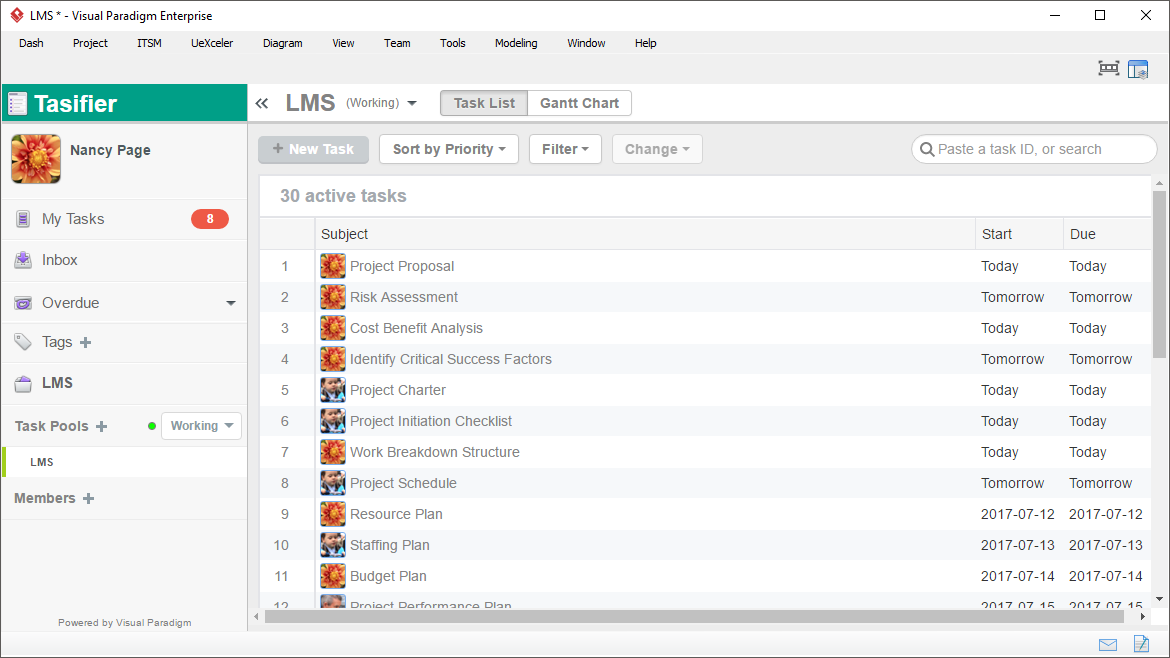Open the LMS (Working) dropdown arrow
The height and width of the screenshot is (658, 1170).
coord(412,103)
